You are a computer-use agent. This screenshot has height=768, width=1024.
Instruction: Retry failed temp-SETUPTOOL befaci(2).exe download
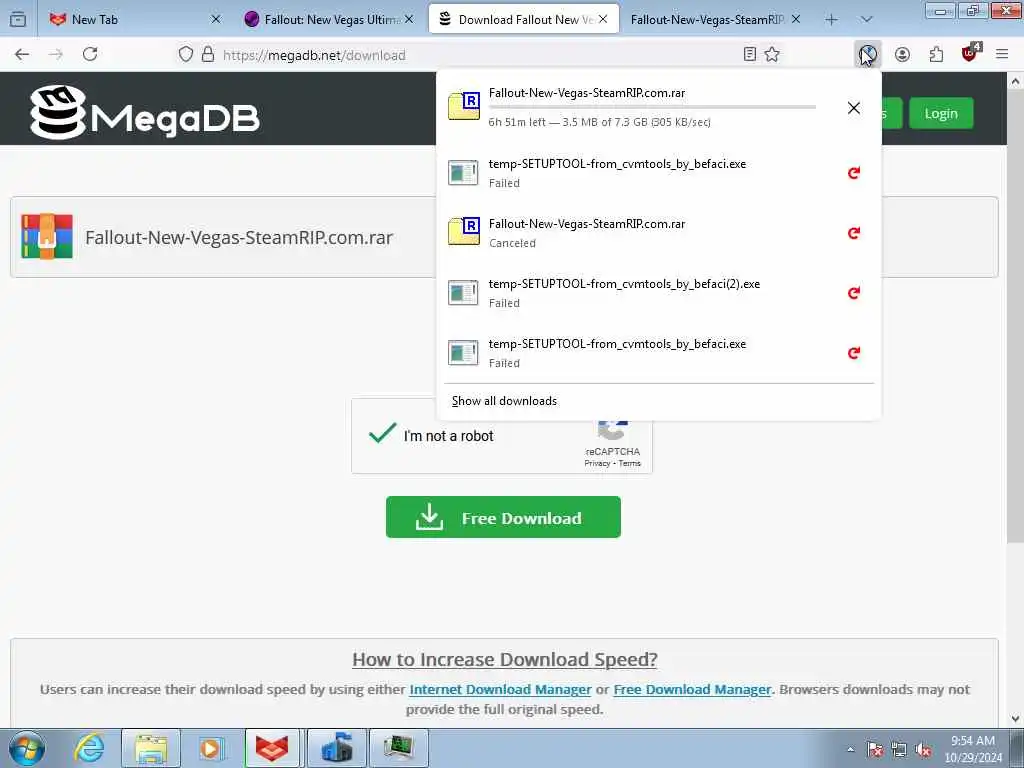coord(854,293)
